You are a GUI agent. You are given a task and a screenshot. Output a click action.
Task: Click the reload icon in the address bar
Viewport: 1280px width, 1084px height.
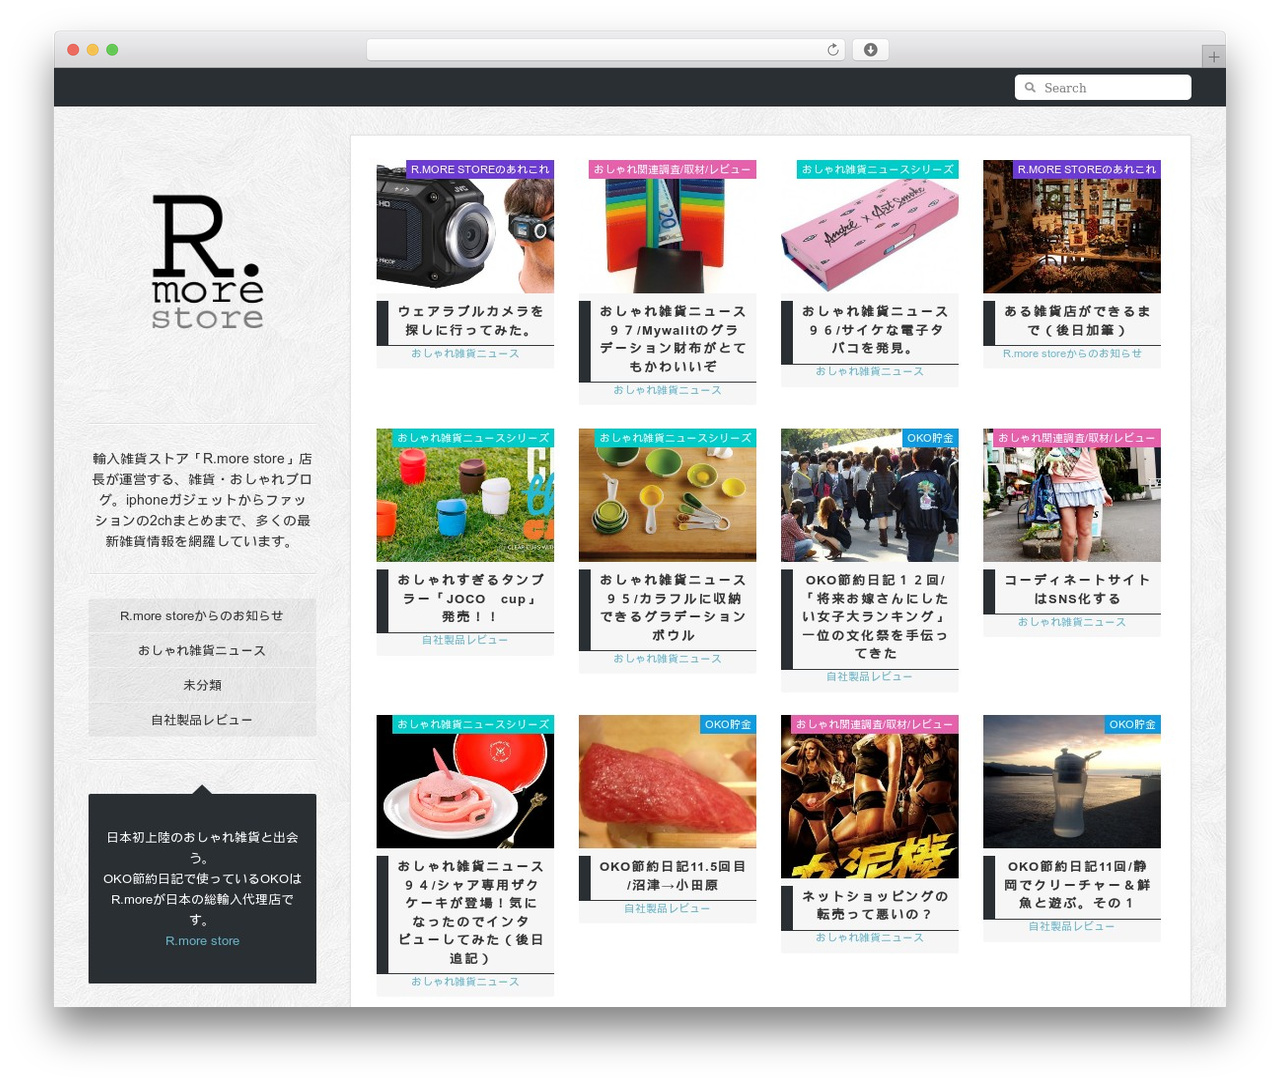click(833, 50)
